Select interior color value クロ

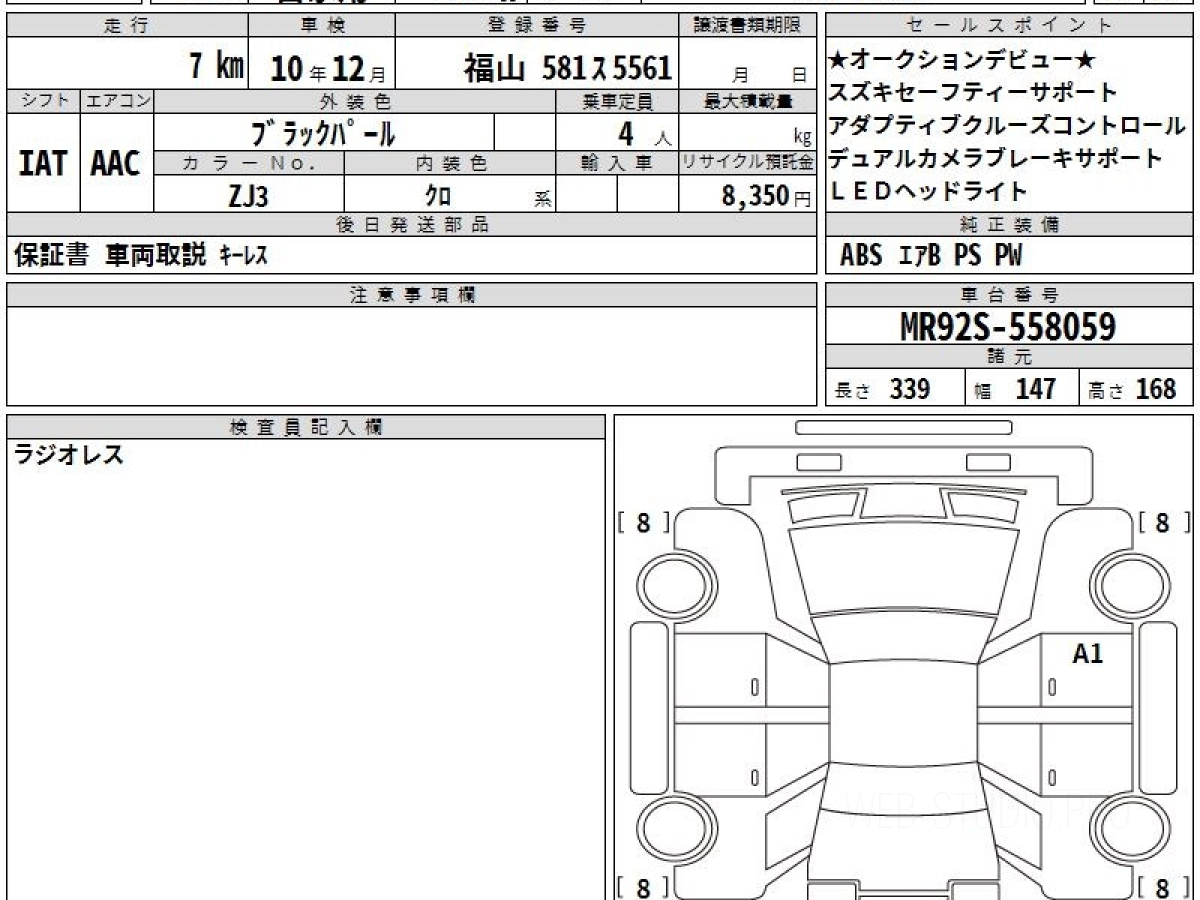pos(438,196)
